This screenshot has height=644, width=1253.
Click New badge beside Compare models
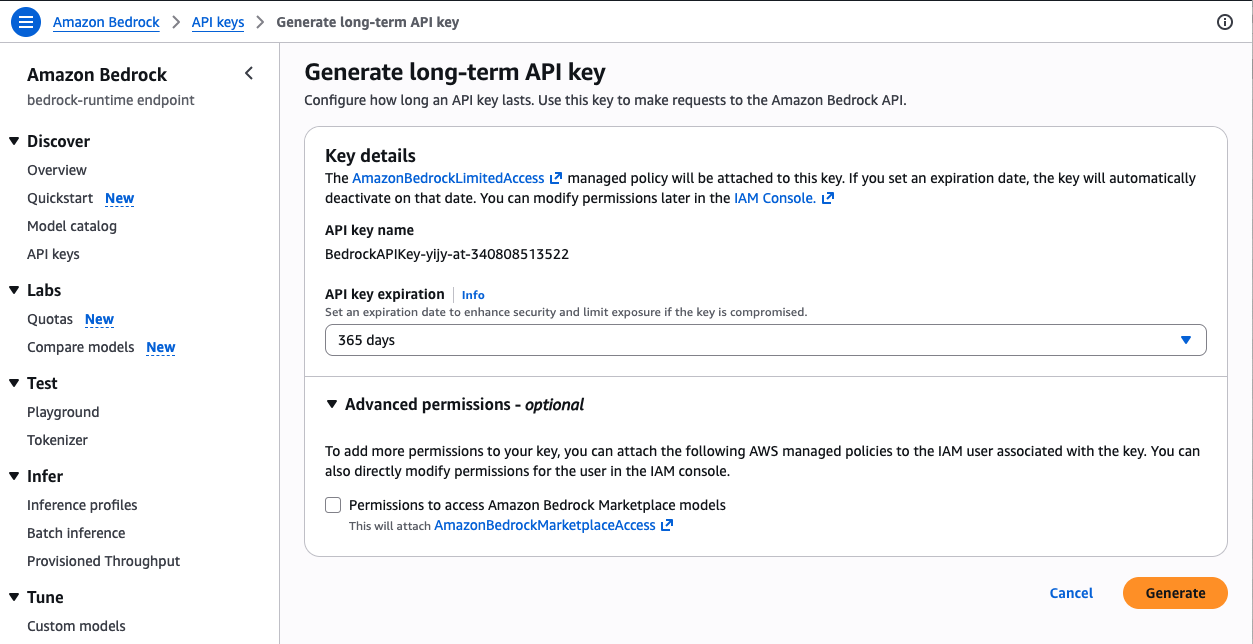[x=161, y=347]
